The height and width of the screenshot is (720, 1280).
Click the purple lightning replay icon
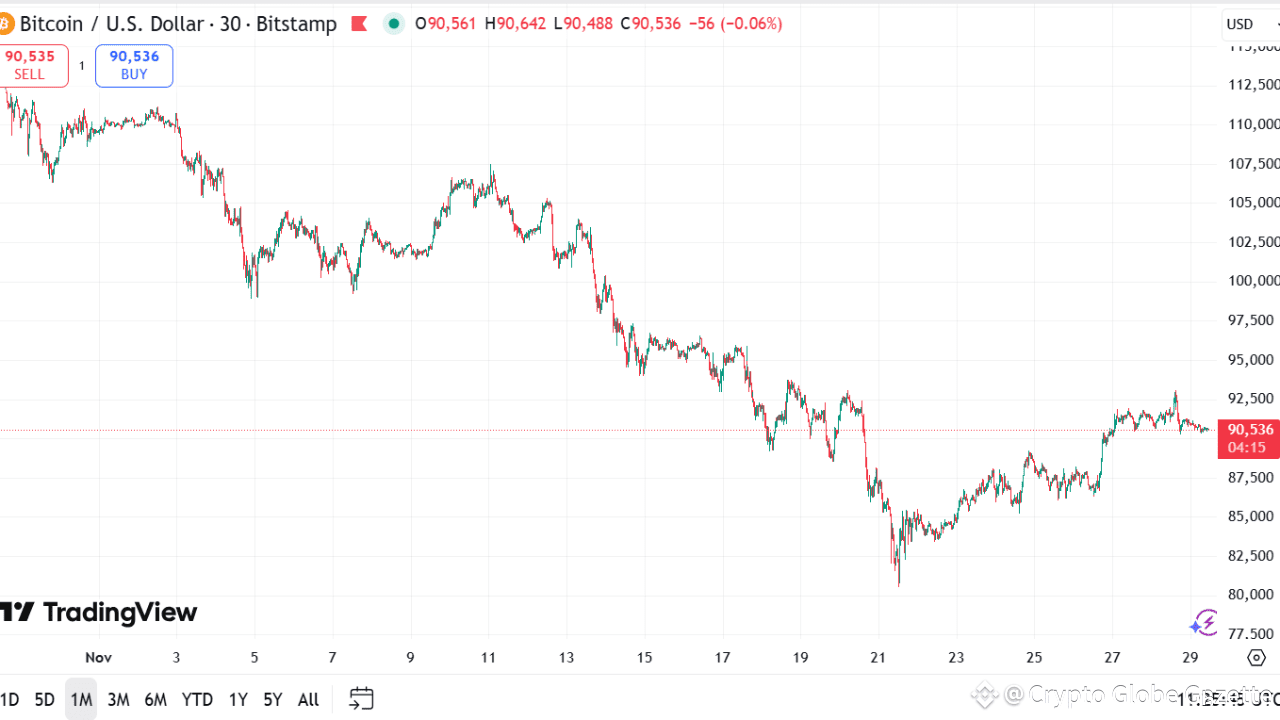1203,624
